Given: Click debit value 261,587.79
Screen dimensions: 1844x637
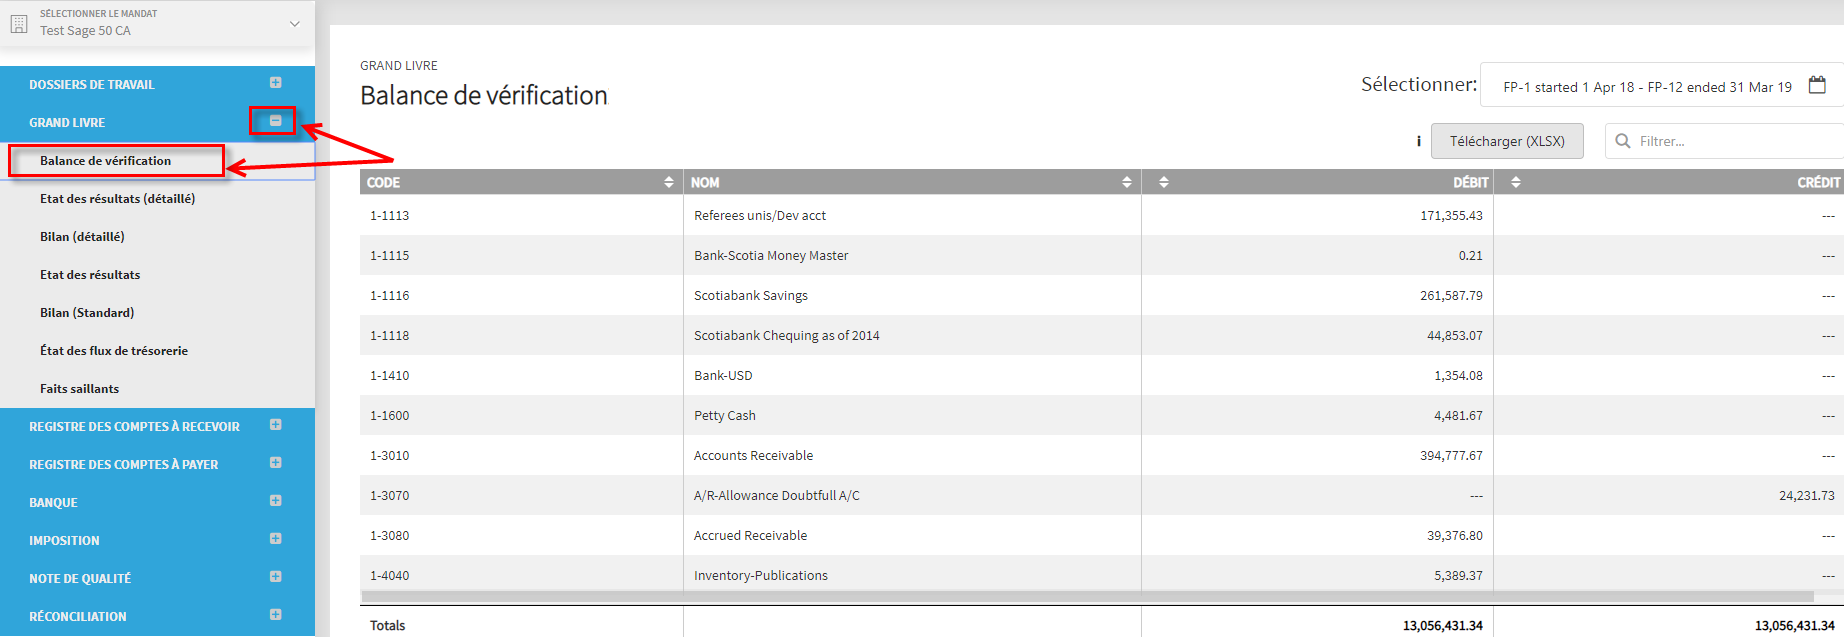Looking at the screenshot, I should click(1451, 295).
